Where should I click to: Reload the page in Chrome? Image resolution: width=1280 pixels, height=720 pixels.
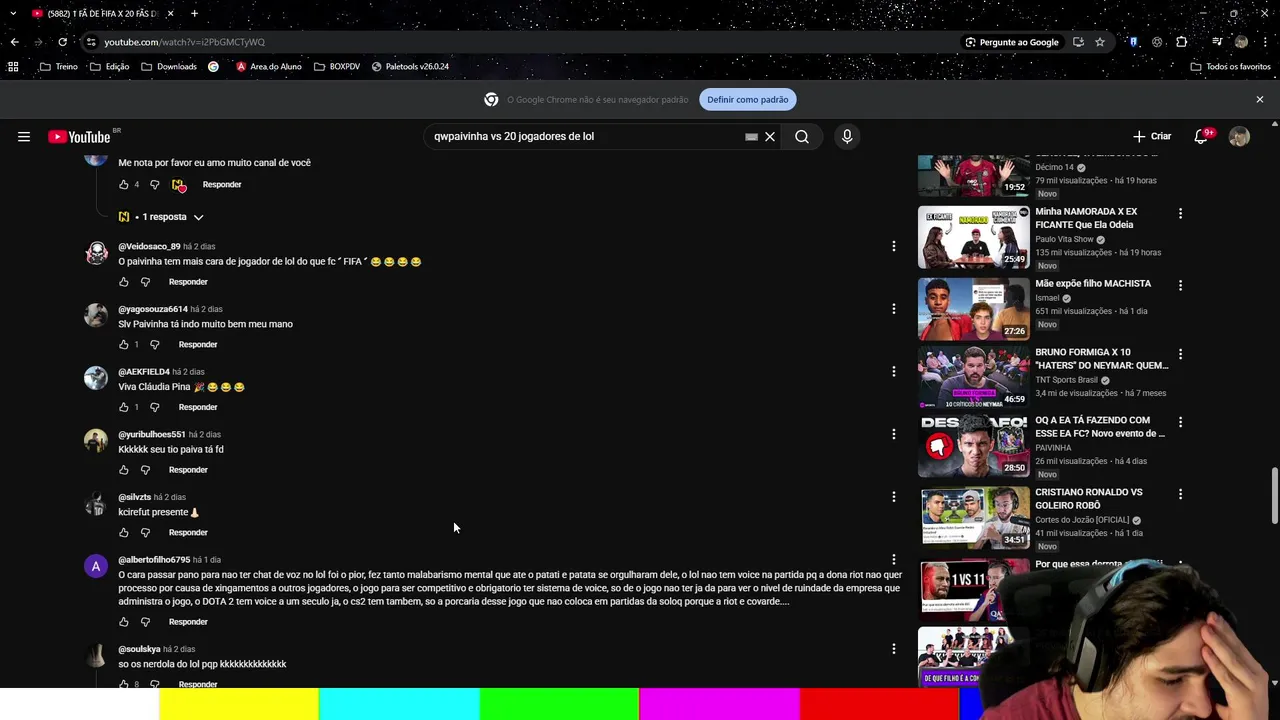62,42
